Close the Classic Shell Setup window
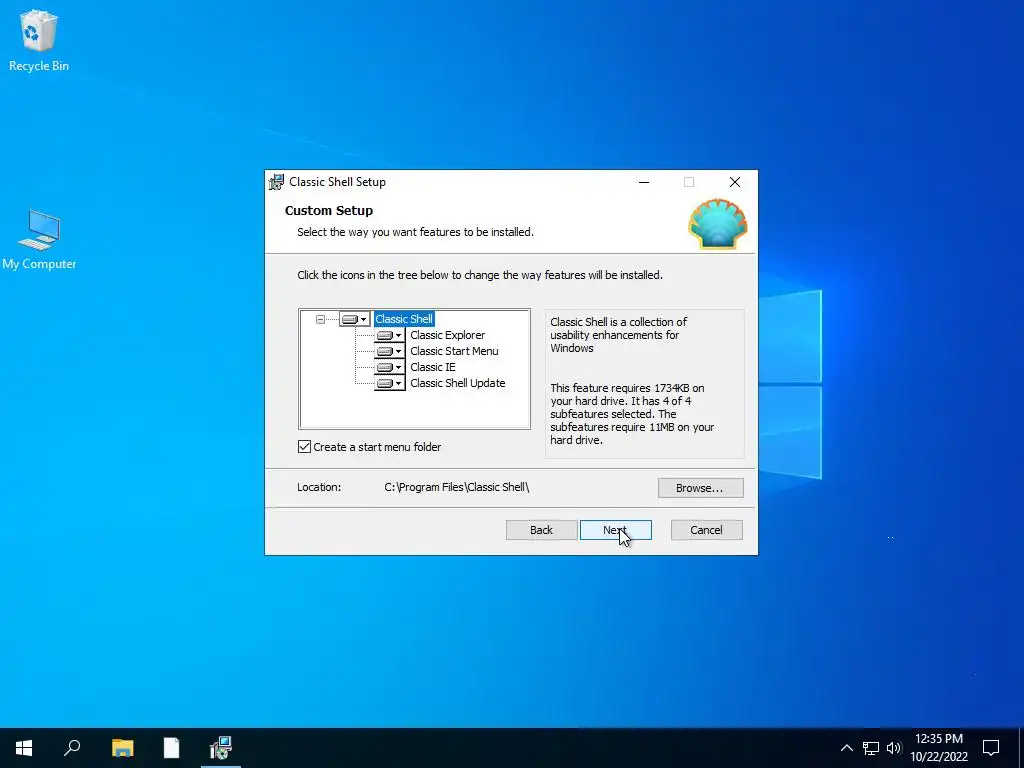 click(x=735, y=182)
